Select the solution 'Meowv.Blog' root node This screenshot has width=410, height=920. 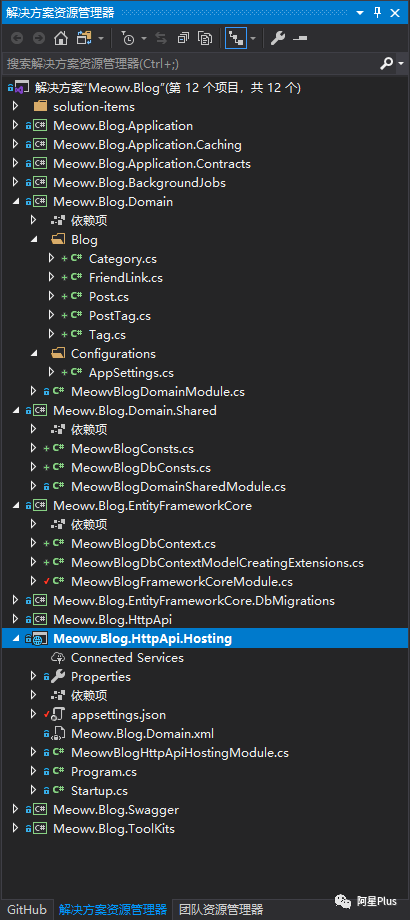click(x=168, y=88)
